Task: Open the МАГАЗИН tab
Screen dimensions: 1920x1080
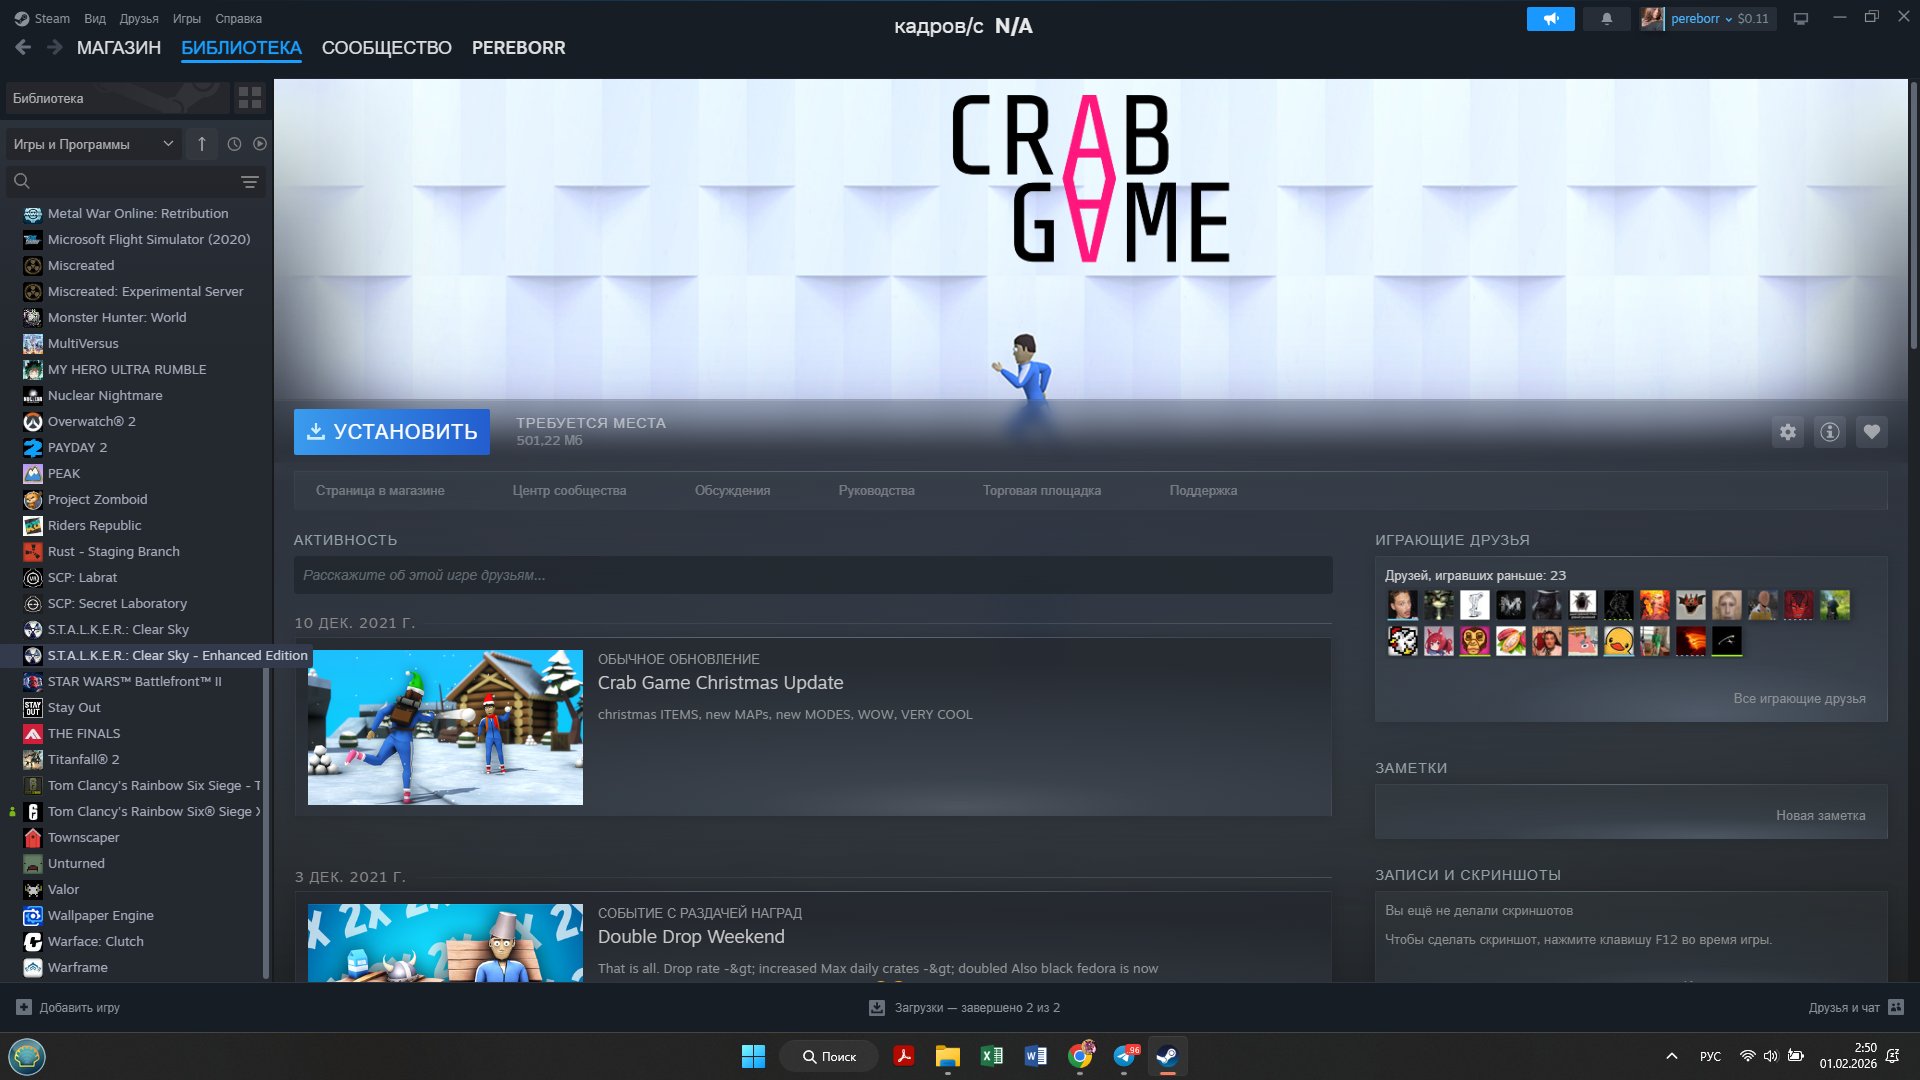Action: click(118, 48)
